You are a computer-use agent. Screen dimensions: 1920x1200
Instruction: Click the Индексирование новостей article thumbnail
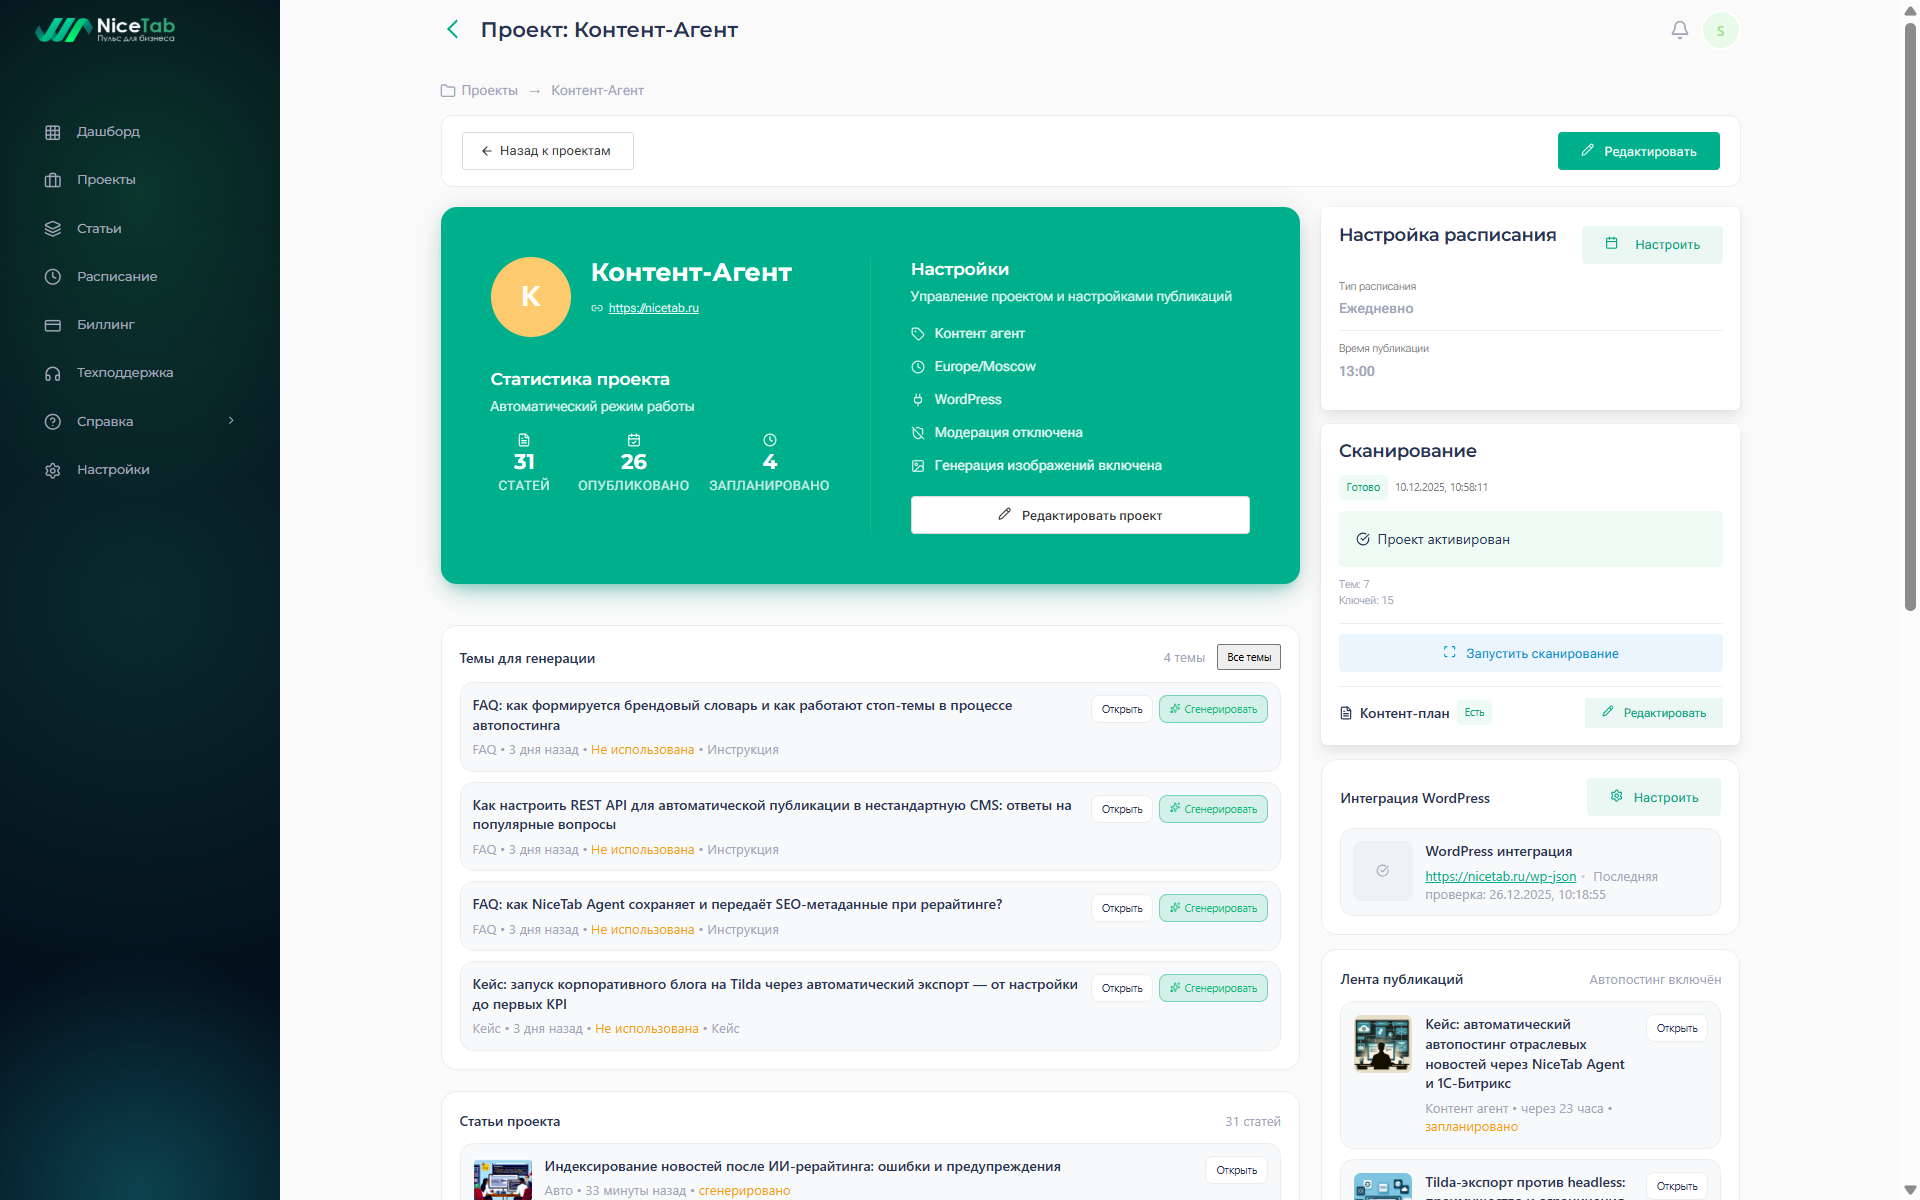pos(502,1180)
